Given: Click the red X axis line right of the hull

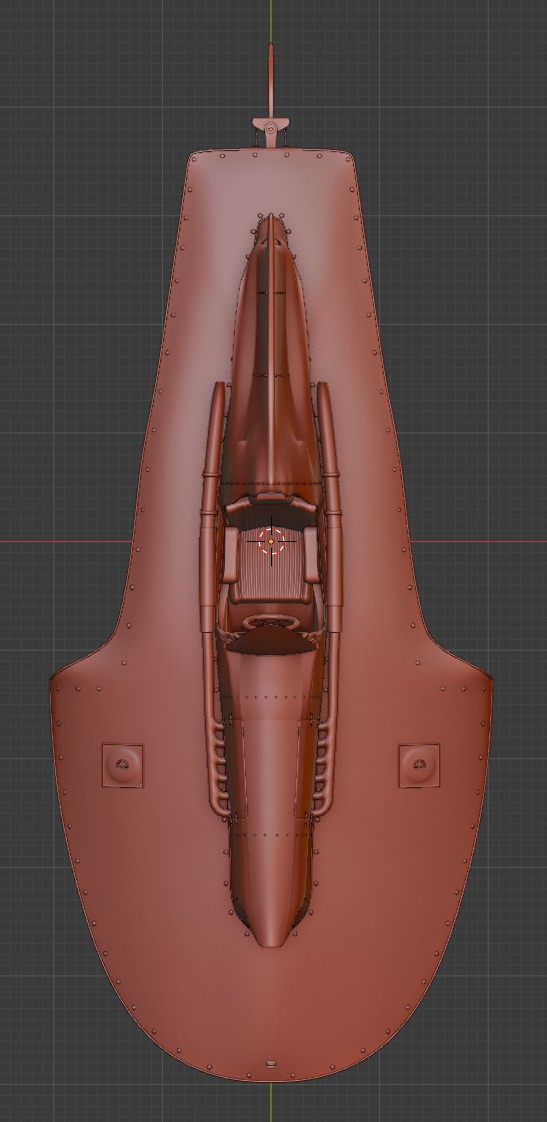Looking at the screenshot, I should [480, 541].
